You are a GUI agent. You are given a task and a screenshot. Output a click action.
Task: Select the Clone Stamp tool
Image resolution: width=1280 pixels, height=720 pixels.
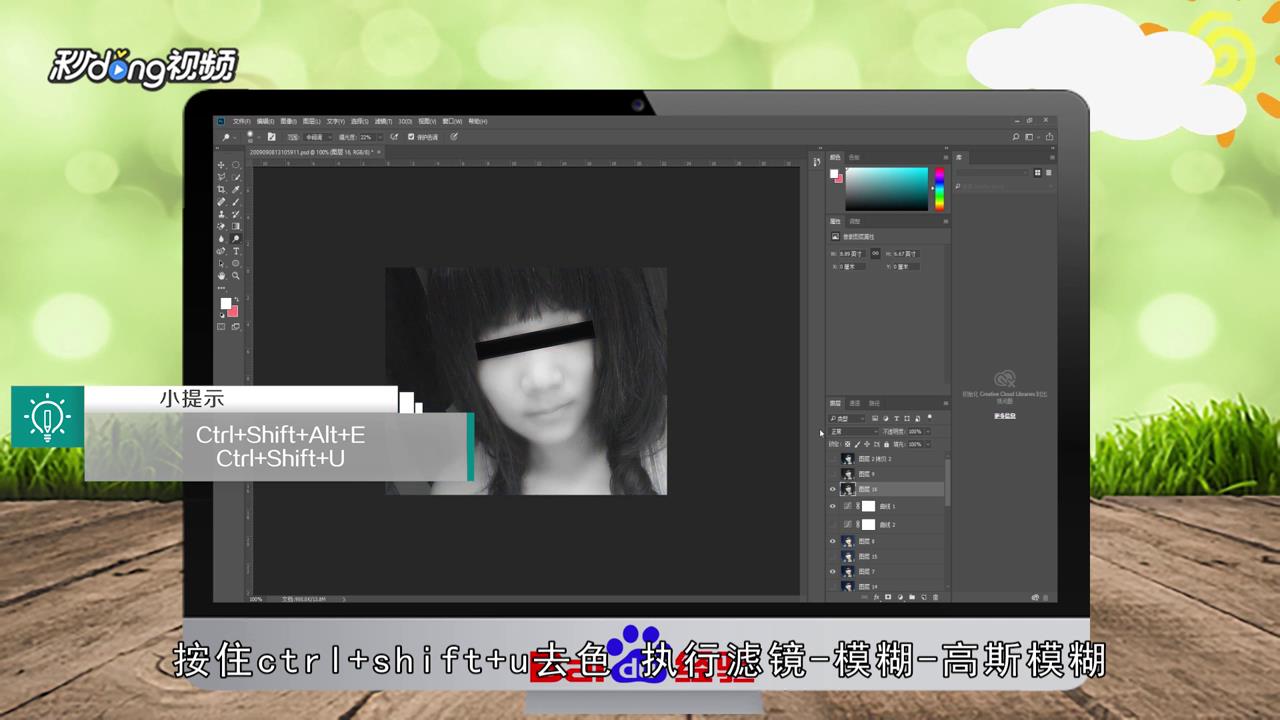tap(221, 214)
